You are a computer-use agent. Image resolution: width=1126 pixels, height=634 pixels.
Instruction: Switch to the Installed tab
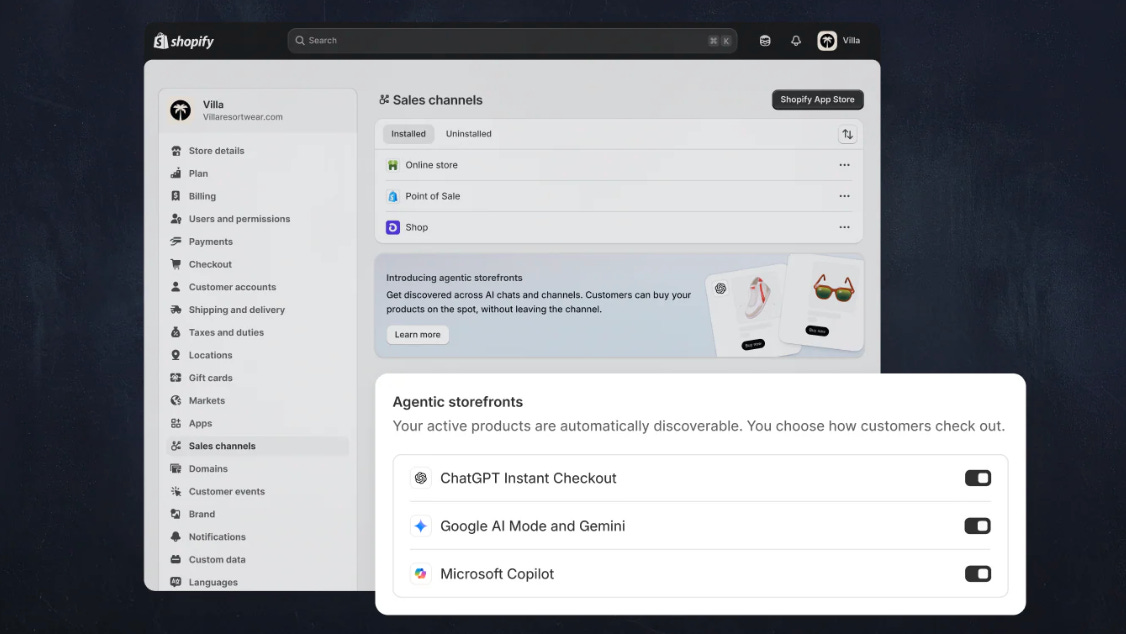click(x=409, y=134)
